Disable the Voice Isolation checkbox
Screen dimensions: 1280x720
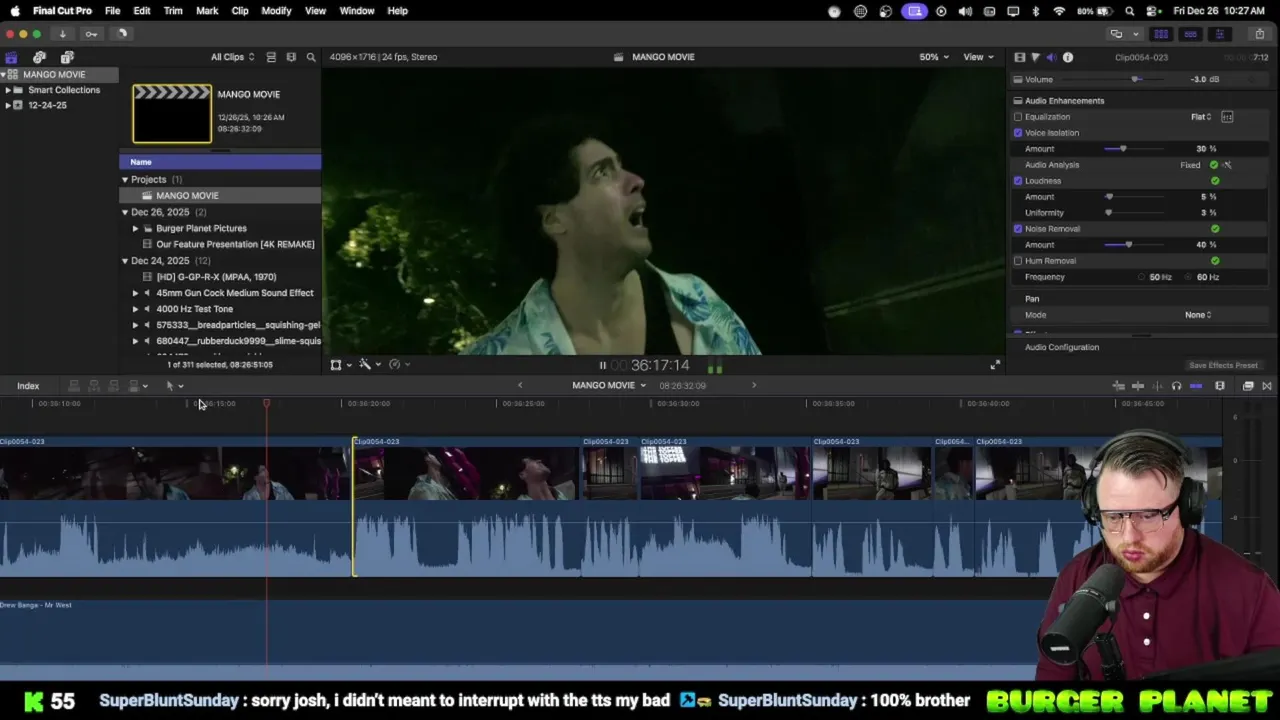click(1018, 133)
